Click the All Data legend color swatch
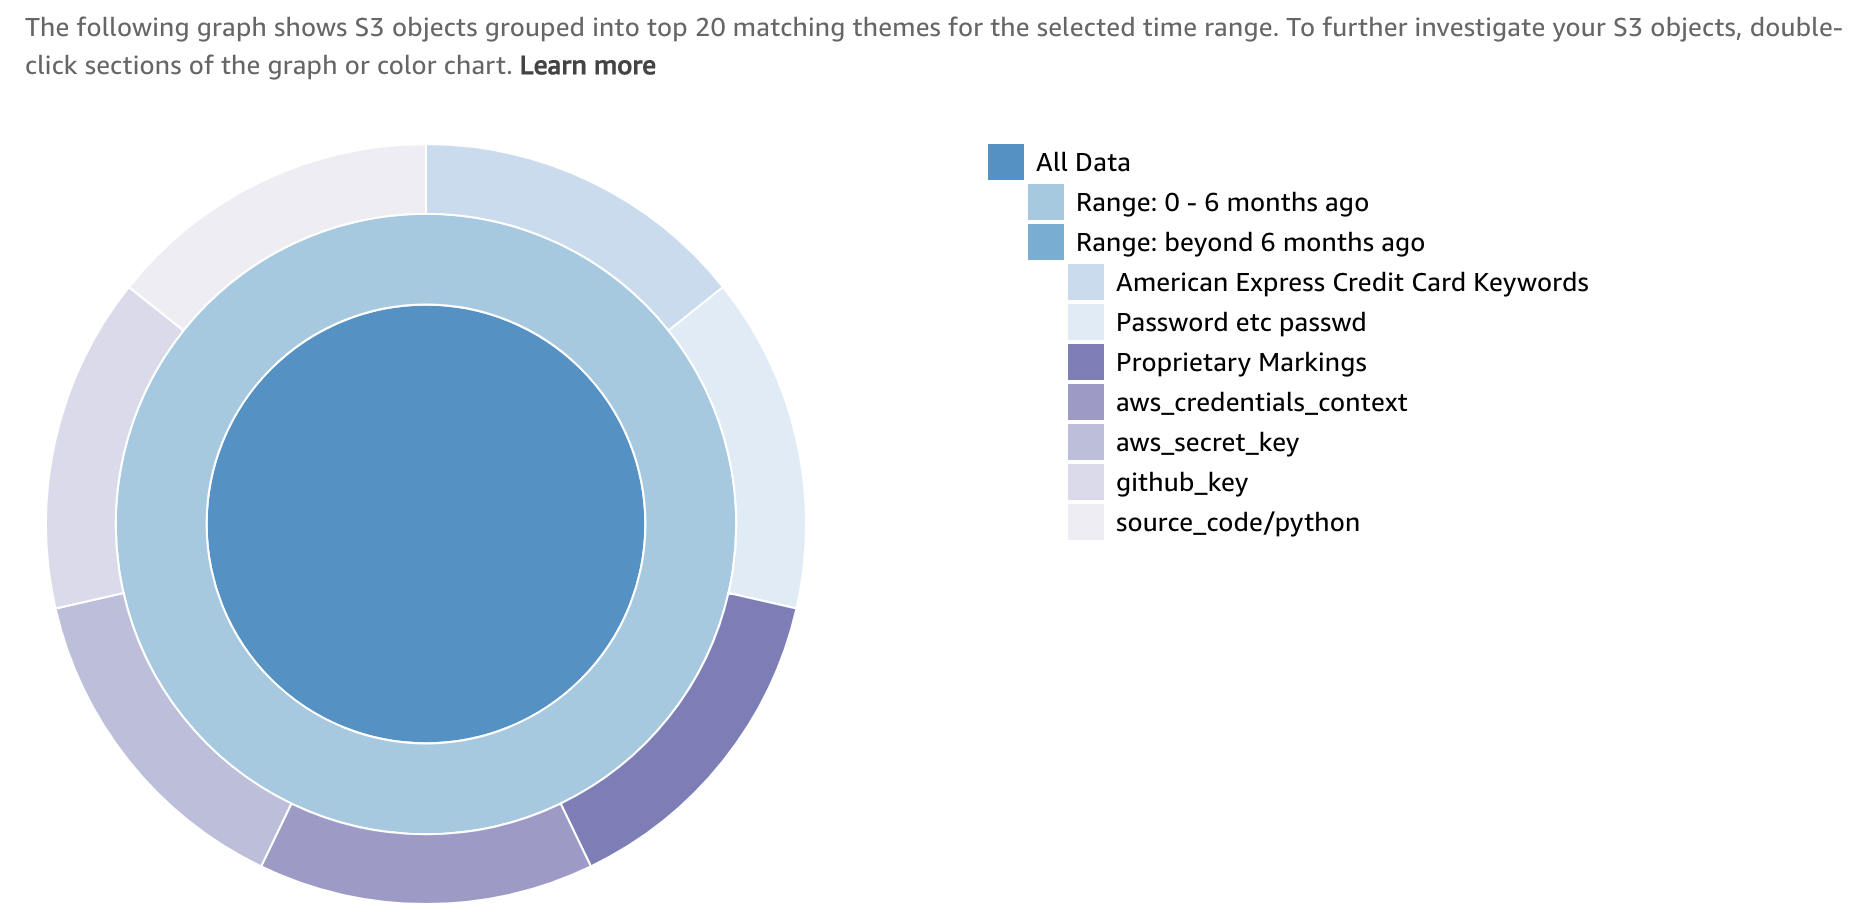Image resolution: width=1864 pixels, height=920 pixels. tap(1006, 162)
